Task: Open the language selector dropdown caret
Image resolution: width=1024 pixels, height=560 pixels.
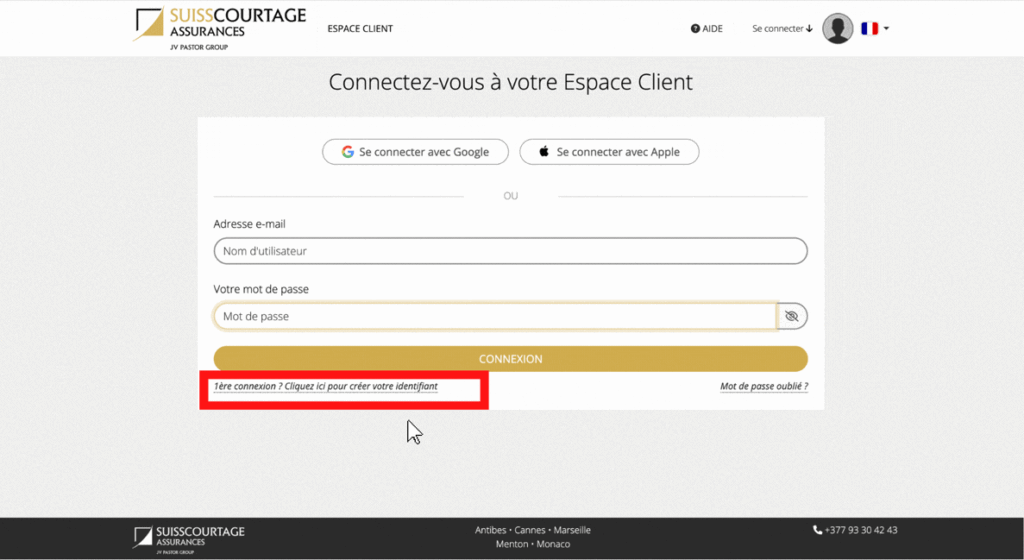Action: (x=886, y=29)
